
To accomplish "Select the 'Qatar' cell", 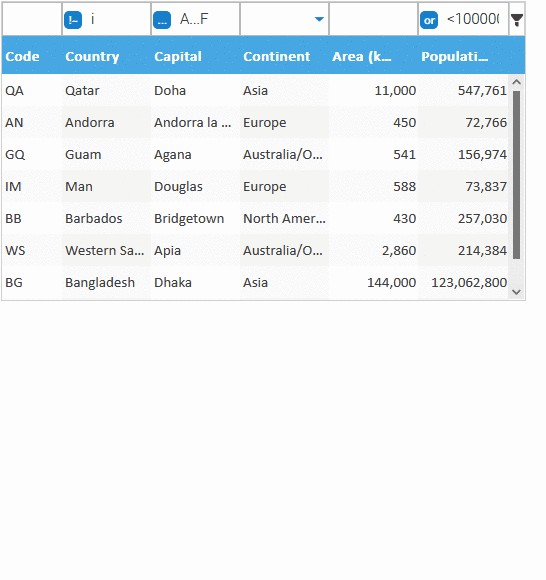I will (106, 91).
